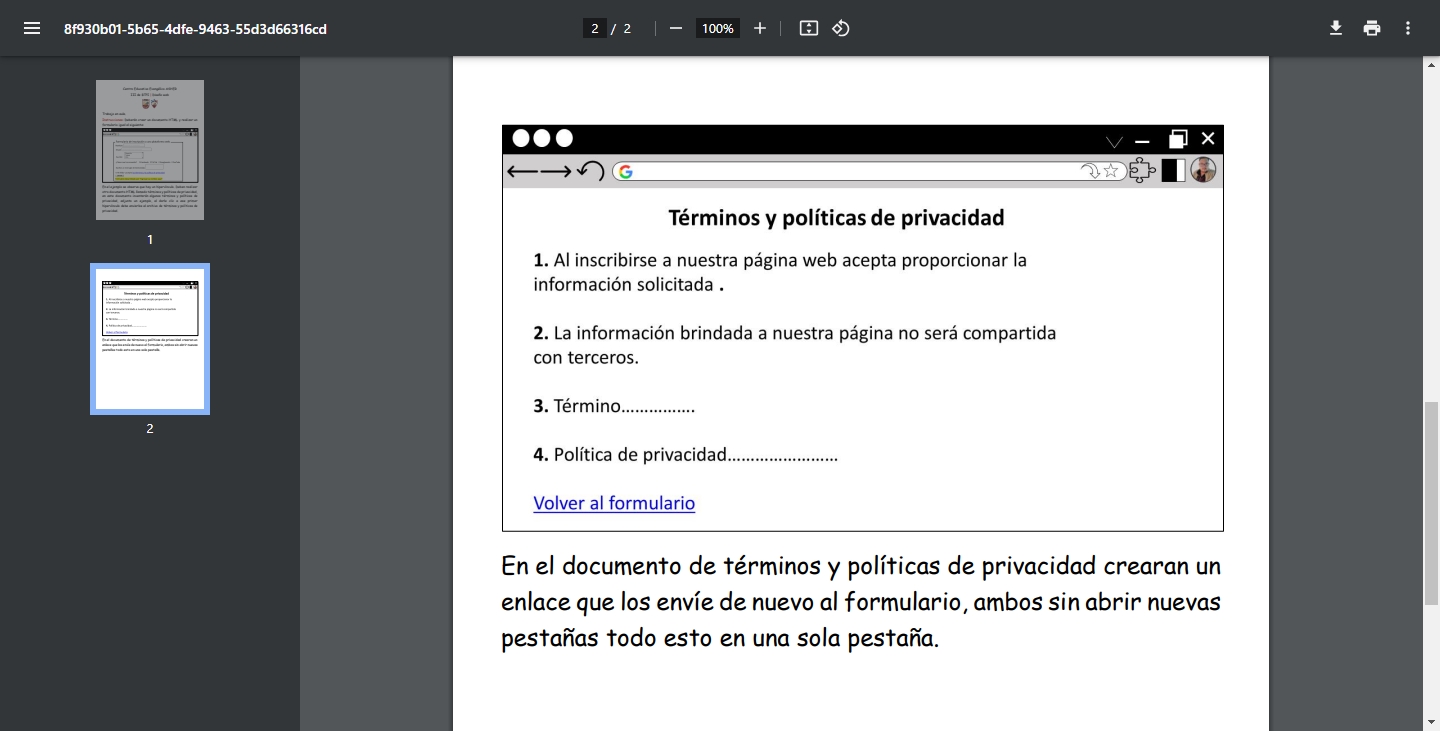Image resolution: width=1440 pixels, height=731 pixels.
Task: Click the extensions puzzle icon
Action: click(1143, 171)
